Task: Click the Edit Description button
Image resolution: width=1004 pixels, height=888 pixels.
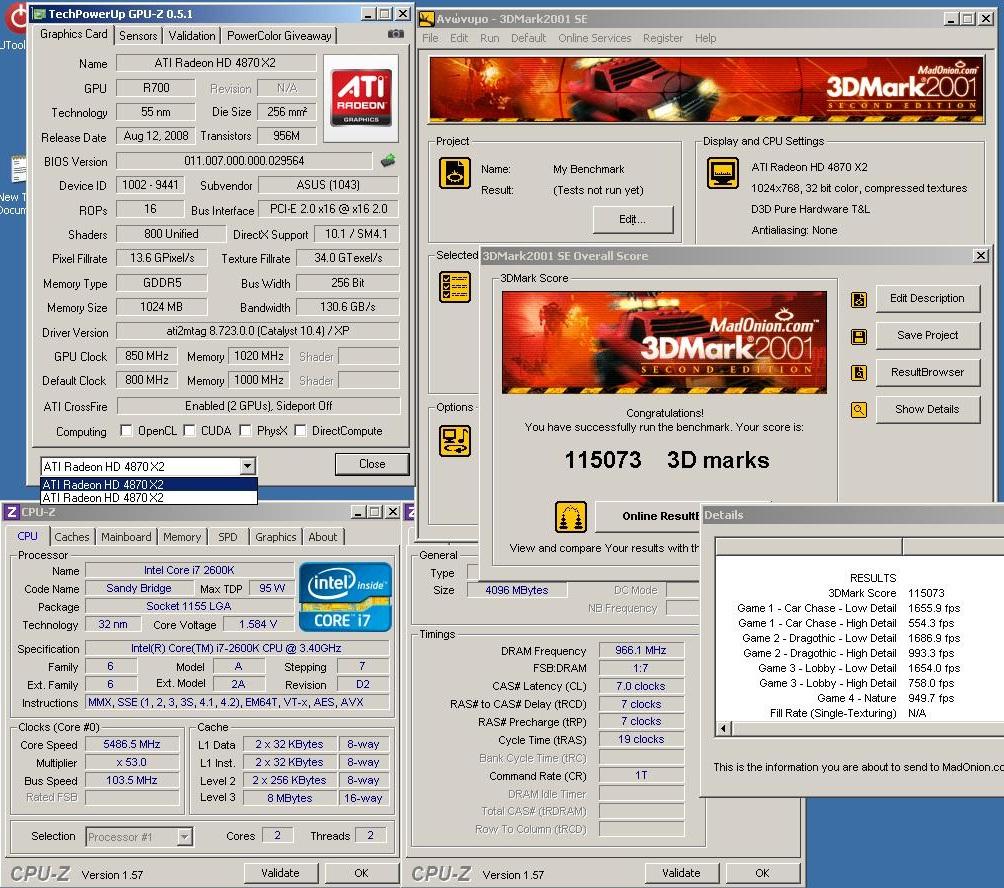Action: tap(927, 299)
